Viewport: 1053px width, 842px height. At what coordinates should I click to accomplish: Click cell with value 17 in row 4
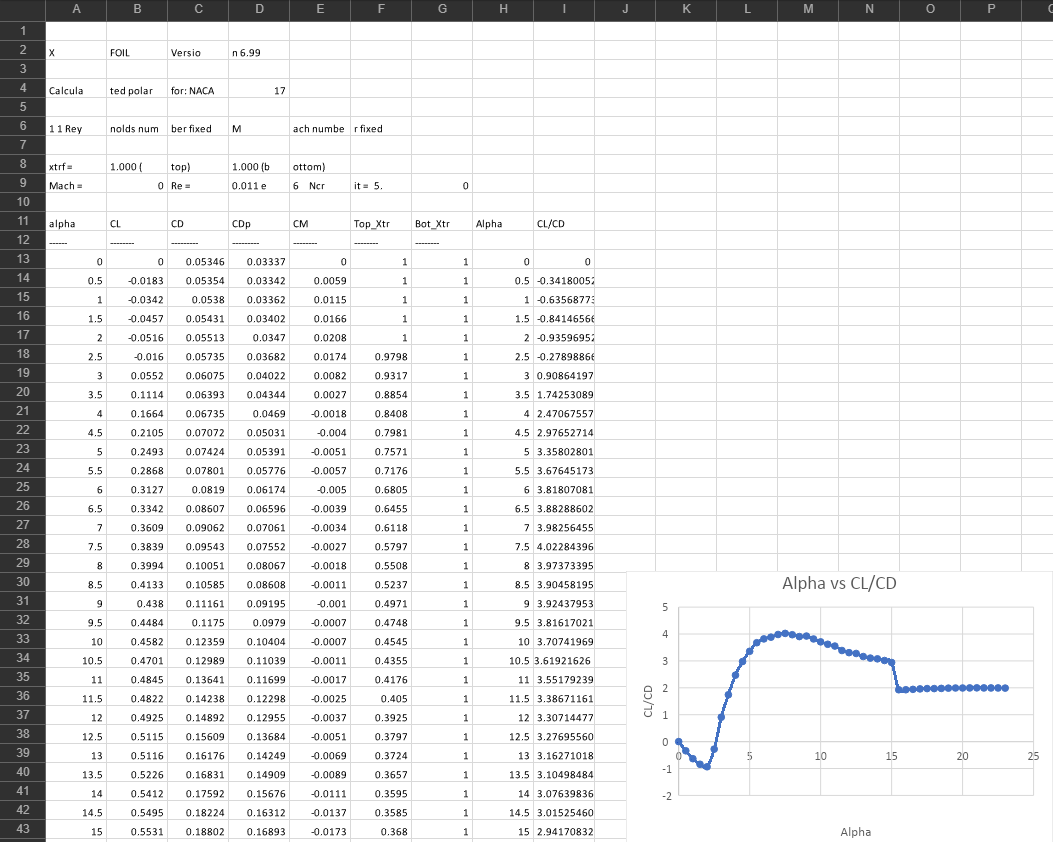coord(259,90)
